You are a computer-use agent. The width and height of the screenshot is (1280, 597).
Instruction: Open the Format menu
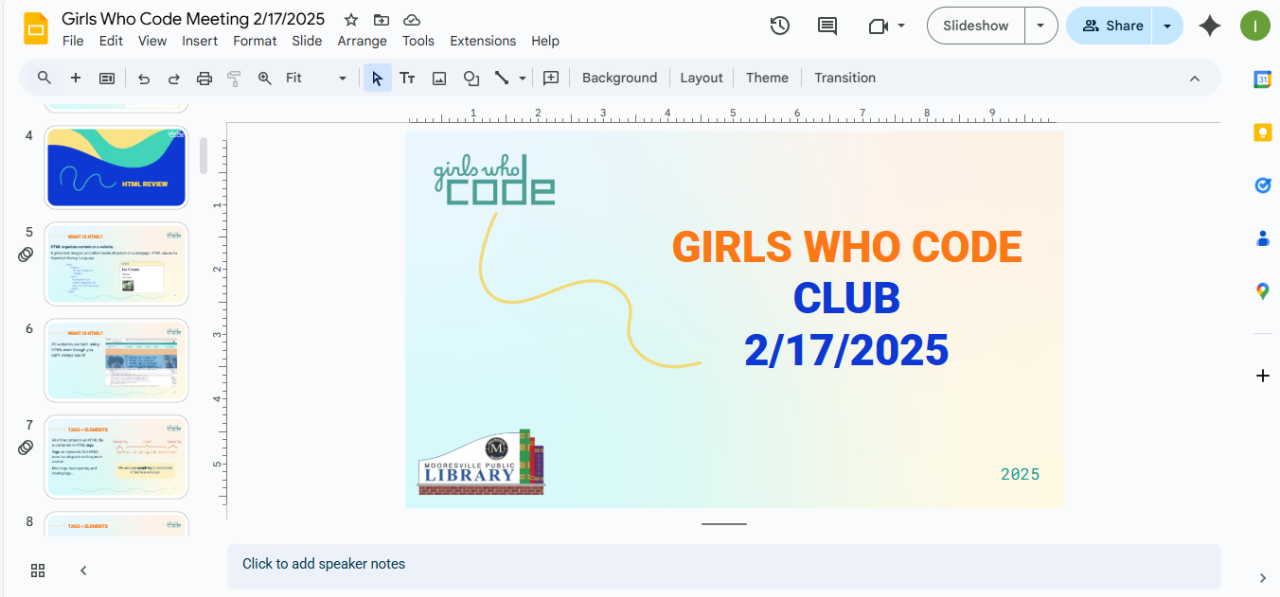[255, 41]
